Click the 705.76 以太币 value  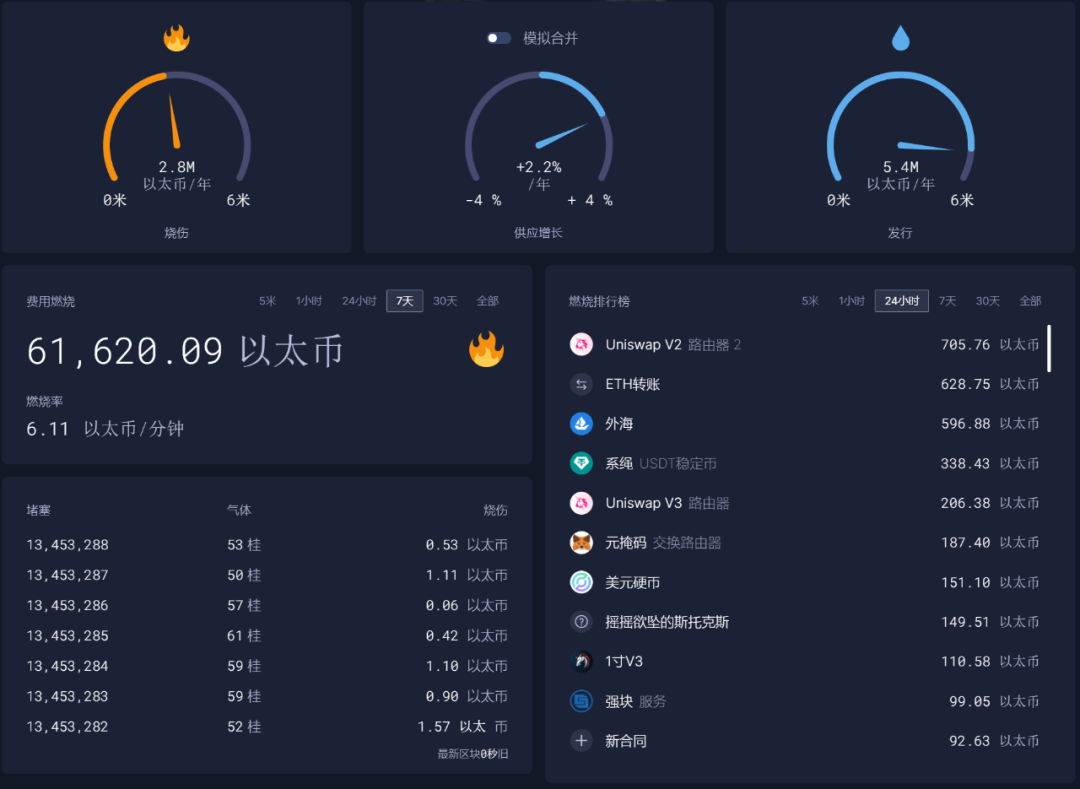(990, 344)
